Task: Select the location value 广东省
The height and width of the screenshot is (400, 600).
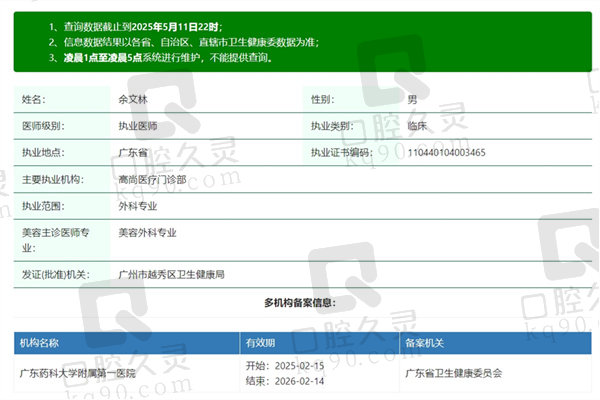Action: coord(133,152)
